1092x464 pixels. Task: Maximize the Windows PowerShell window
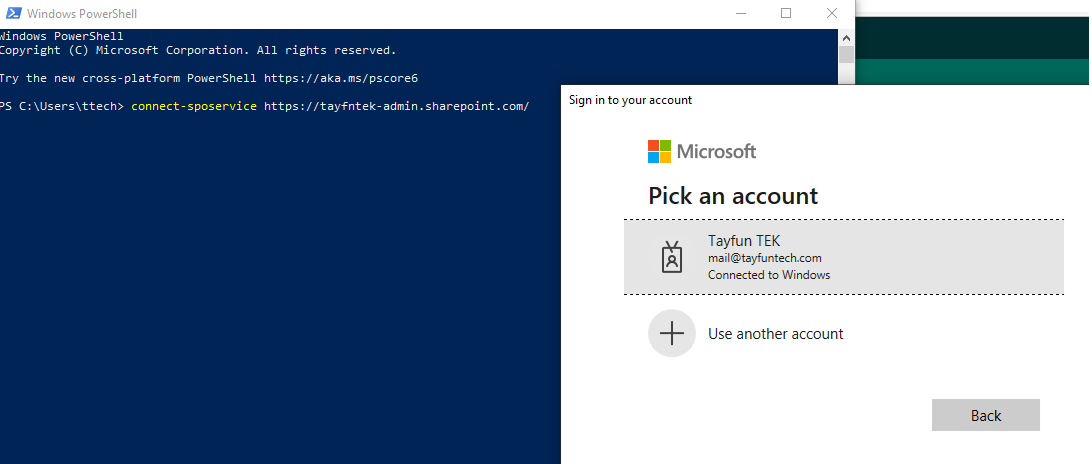pos(786,13)
